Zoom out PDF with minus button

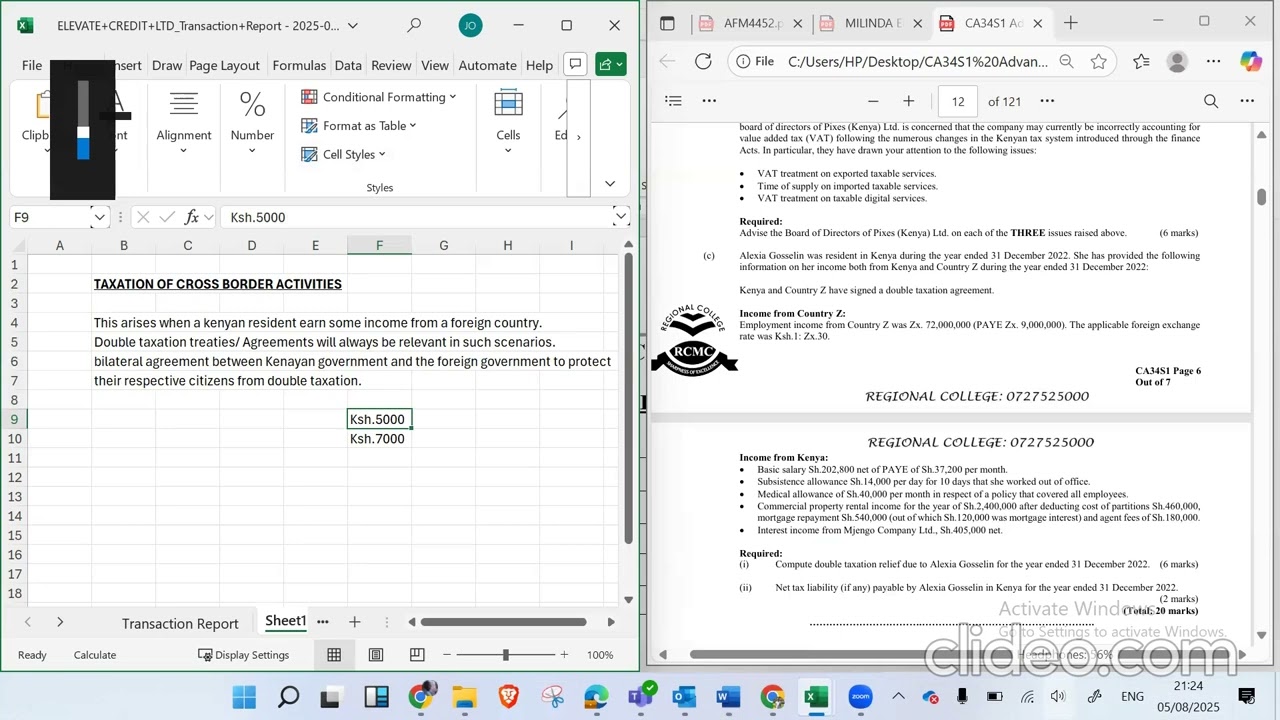pyautogui.click(x=873, y=101)
